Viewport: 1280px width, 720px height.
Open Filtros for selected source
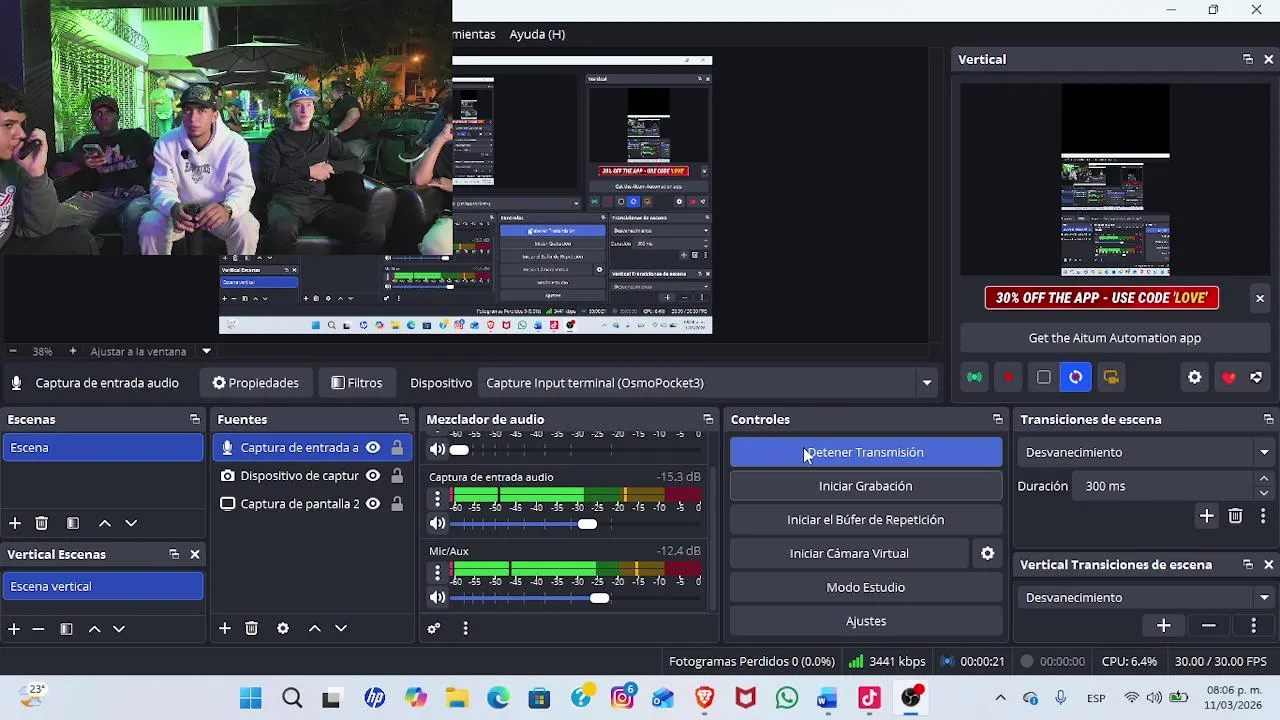coord(356,383)
